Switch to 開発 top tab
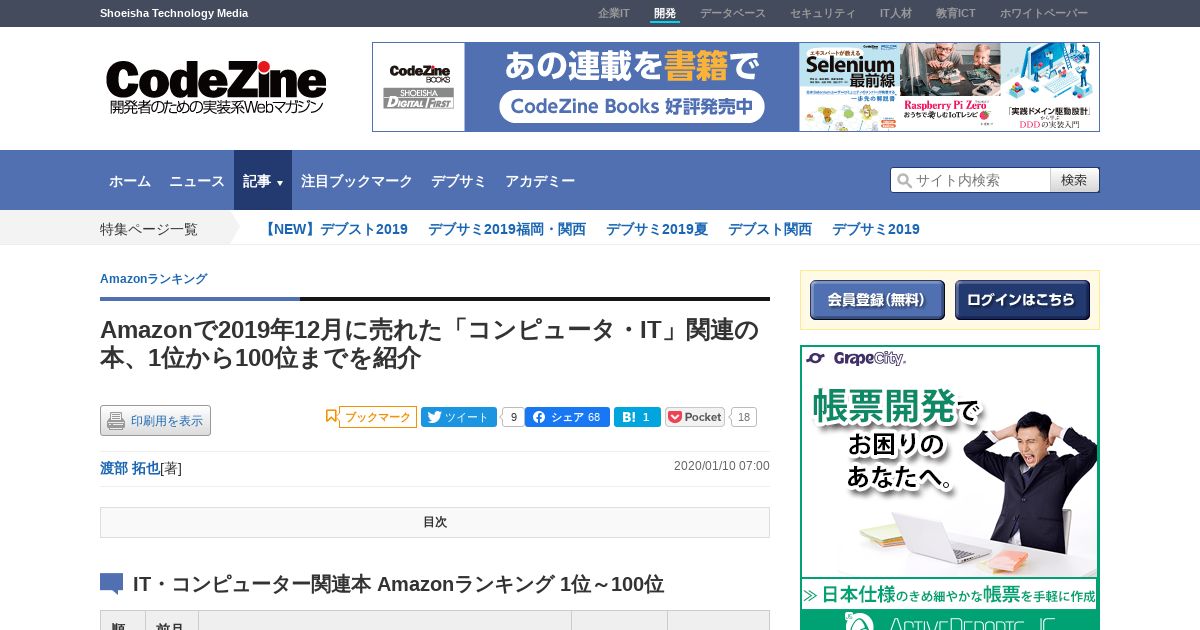 pyautogui.click(x=665, y=13)
